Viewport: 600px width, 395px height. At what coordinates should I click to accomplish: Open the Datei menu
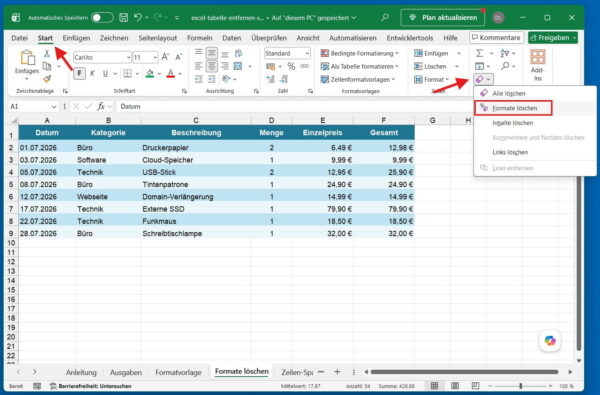[20, 38]
